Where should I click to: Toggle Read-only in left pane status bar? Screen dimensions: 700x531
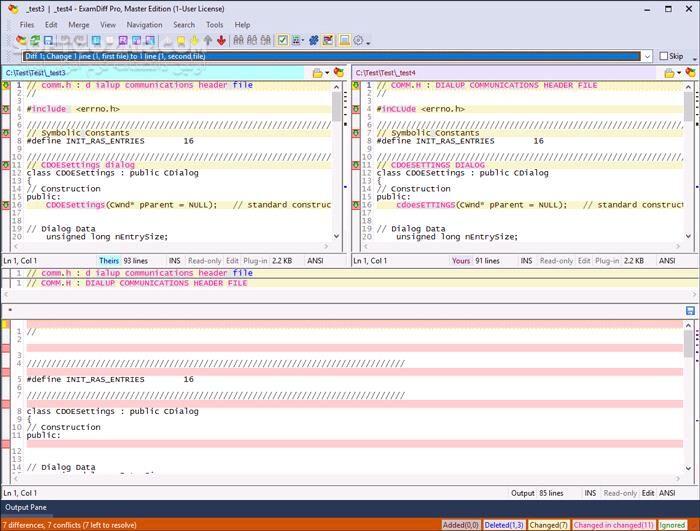(x=203, y=260)
